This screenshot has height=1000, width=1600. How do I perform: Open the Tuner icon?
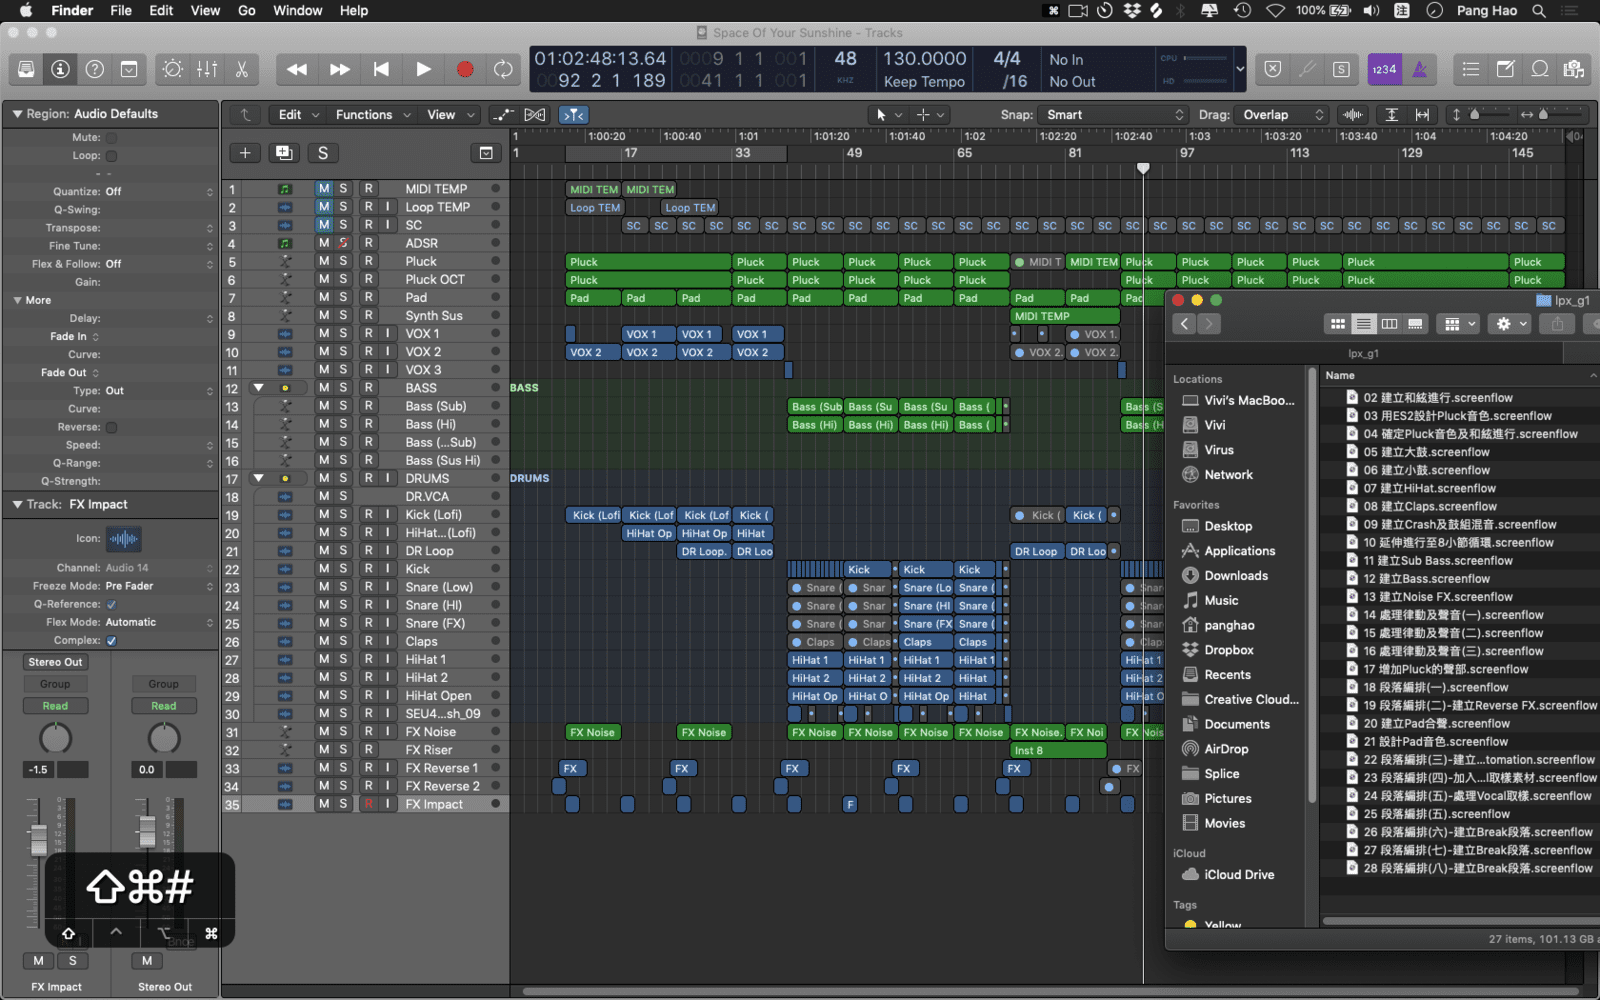click(1307, 69)
